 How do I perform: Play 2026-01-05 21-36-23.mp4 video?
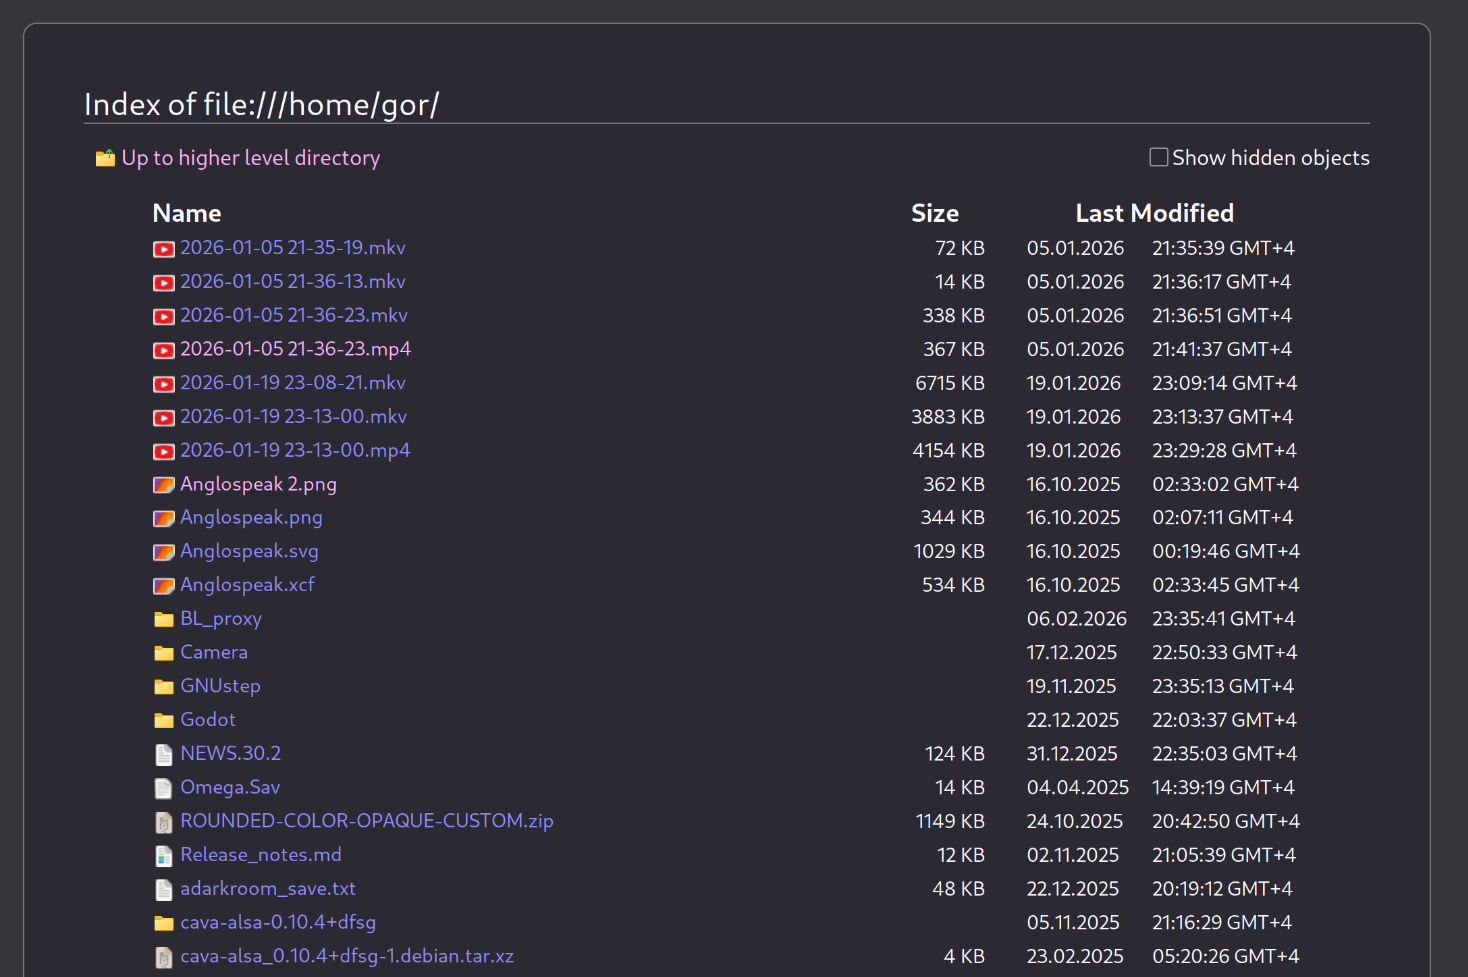(x=295, y=349)
